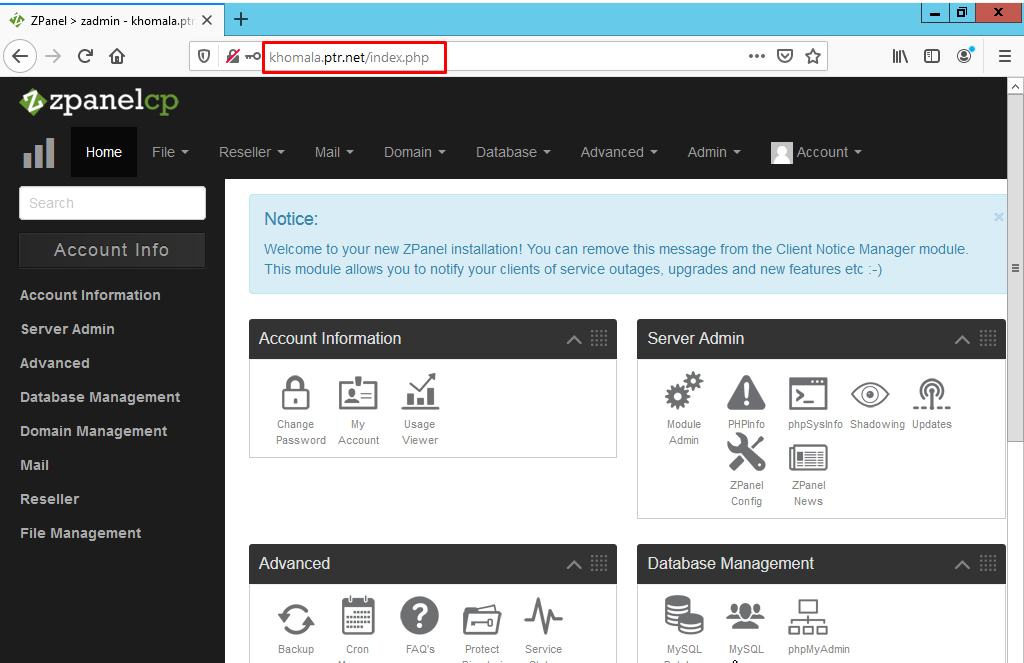Open the Mail dropdown menu

click(334, 152)
